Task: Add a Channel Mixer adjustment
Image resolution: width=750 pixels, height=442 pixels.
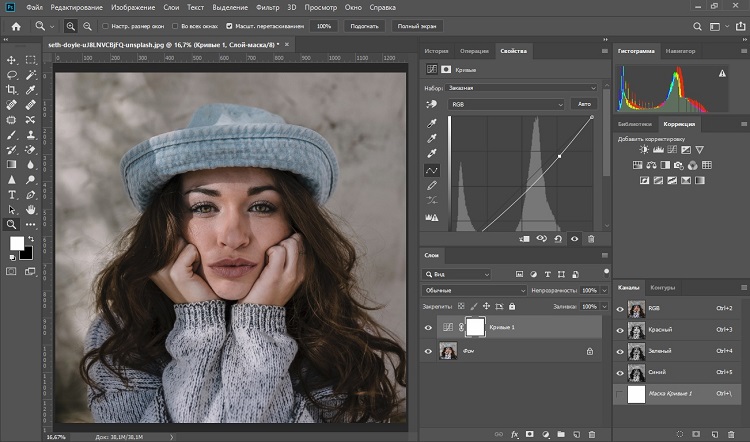Action: [x=693, y=165]
